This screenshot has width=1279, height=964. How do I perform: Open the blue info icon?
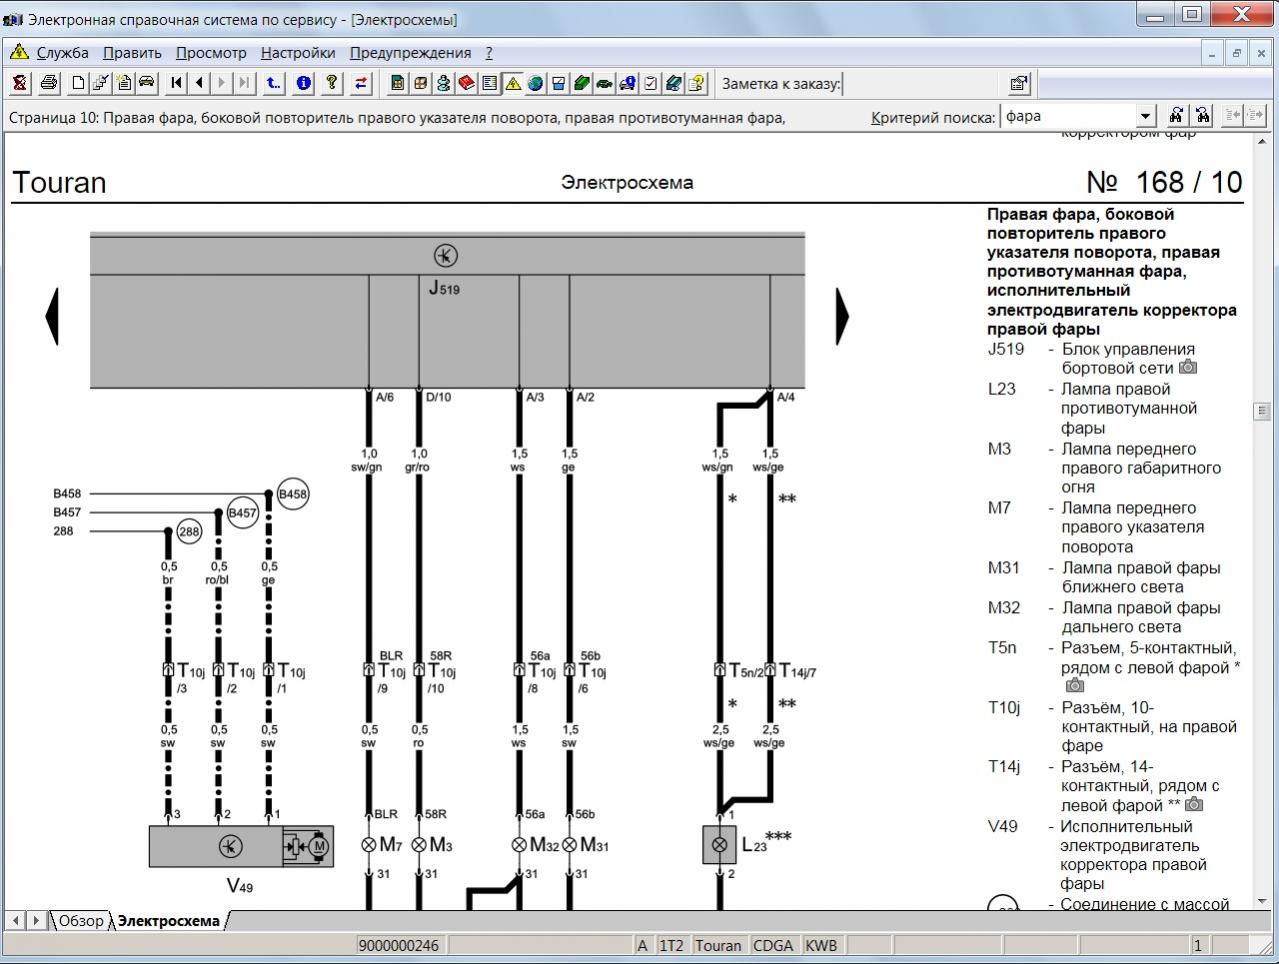pyautogui.click(x=304, y=84)
